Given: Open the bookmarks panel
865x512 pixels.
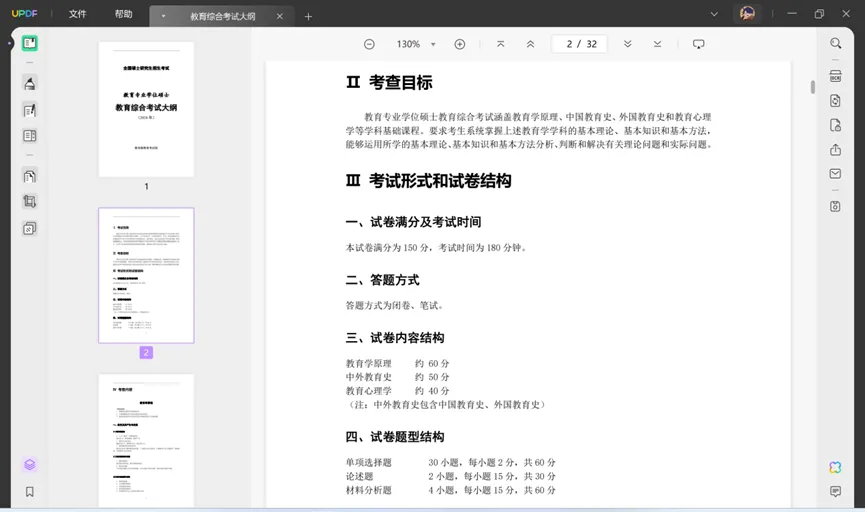Looking at the screenshot, I should [30, 492].
